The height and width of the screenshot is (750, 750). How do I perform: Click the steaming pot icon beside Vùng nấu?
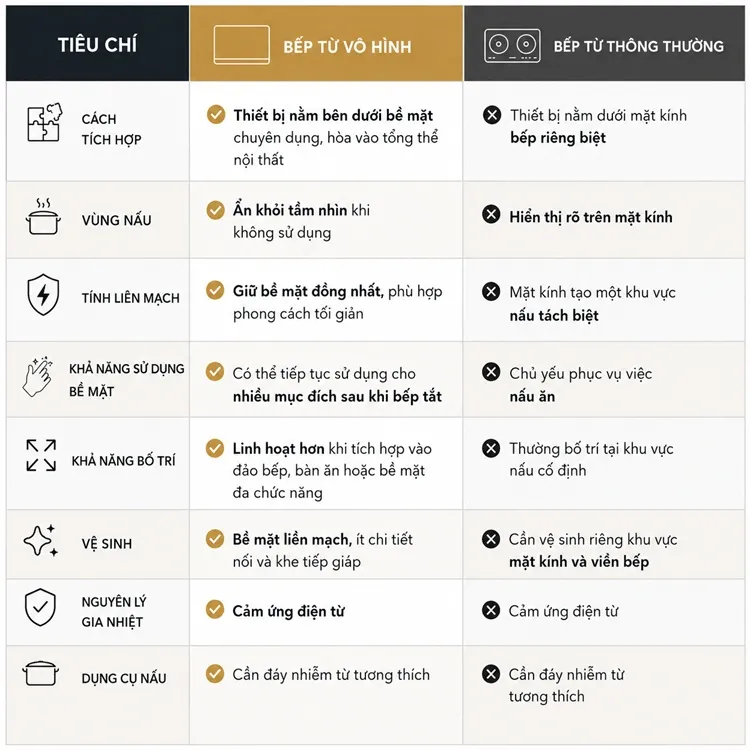tap(43, 217)
